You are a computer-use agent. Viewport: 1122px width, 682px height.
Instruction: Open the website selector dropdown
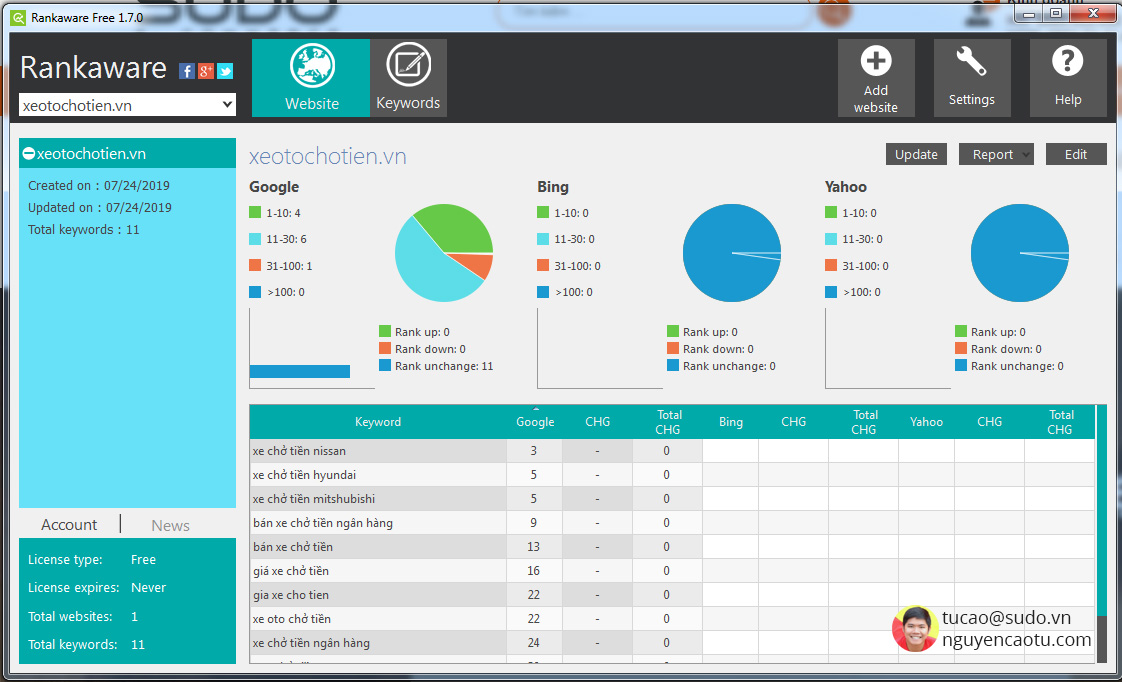[x=227, y=105]
